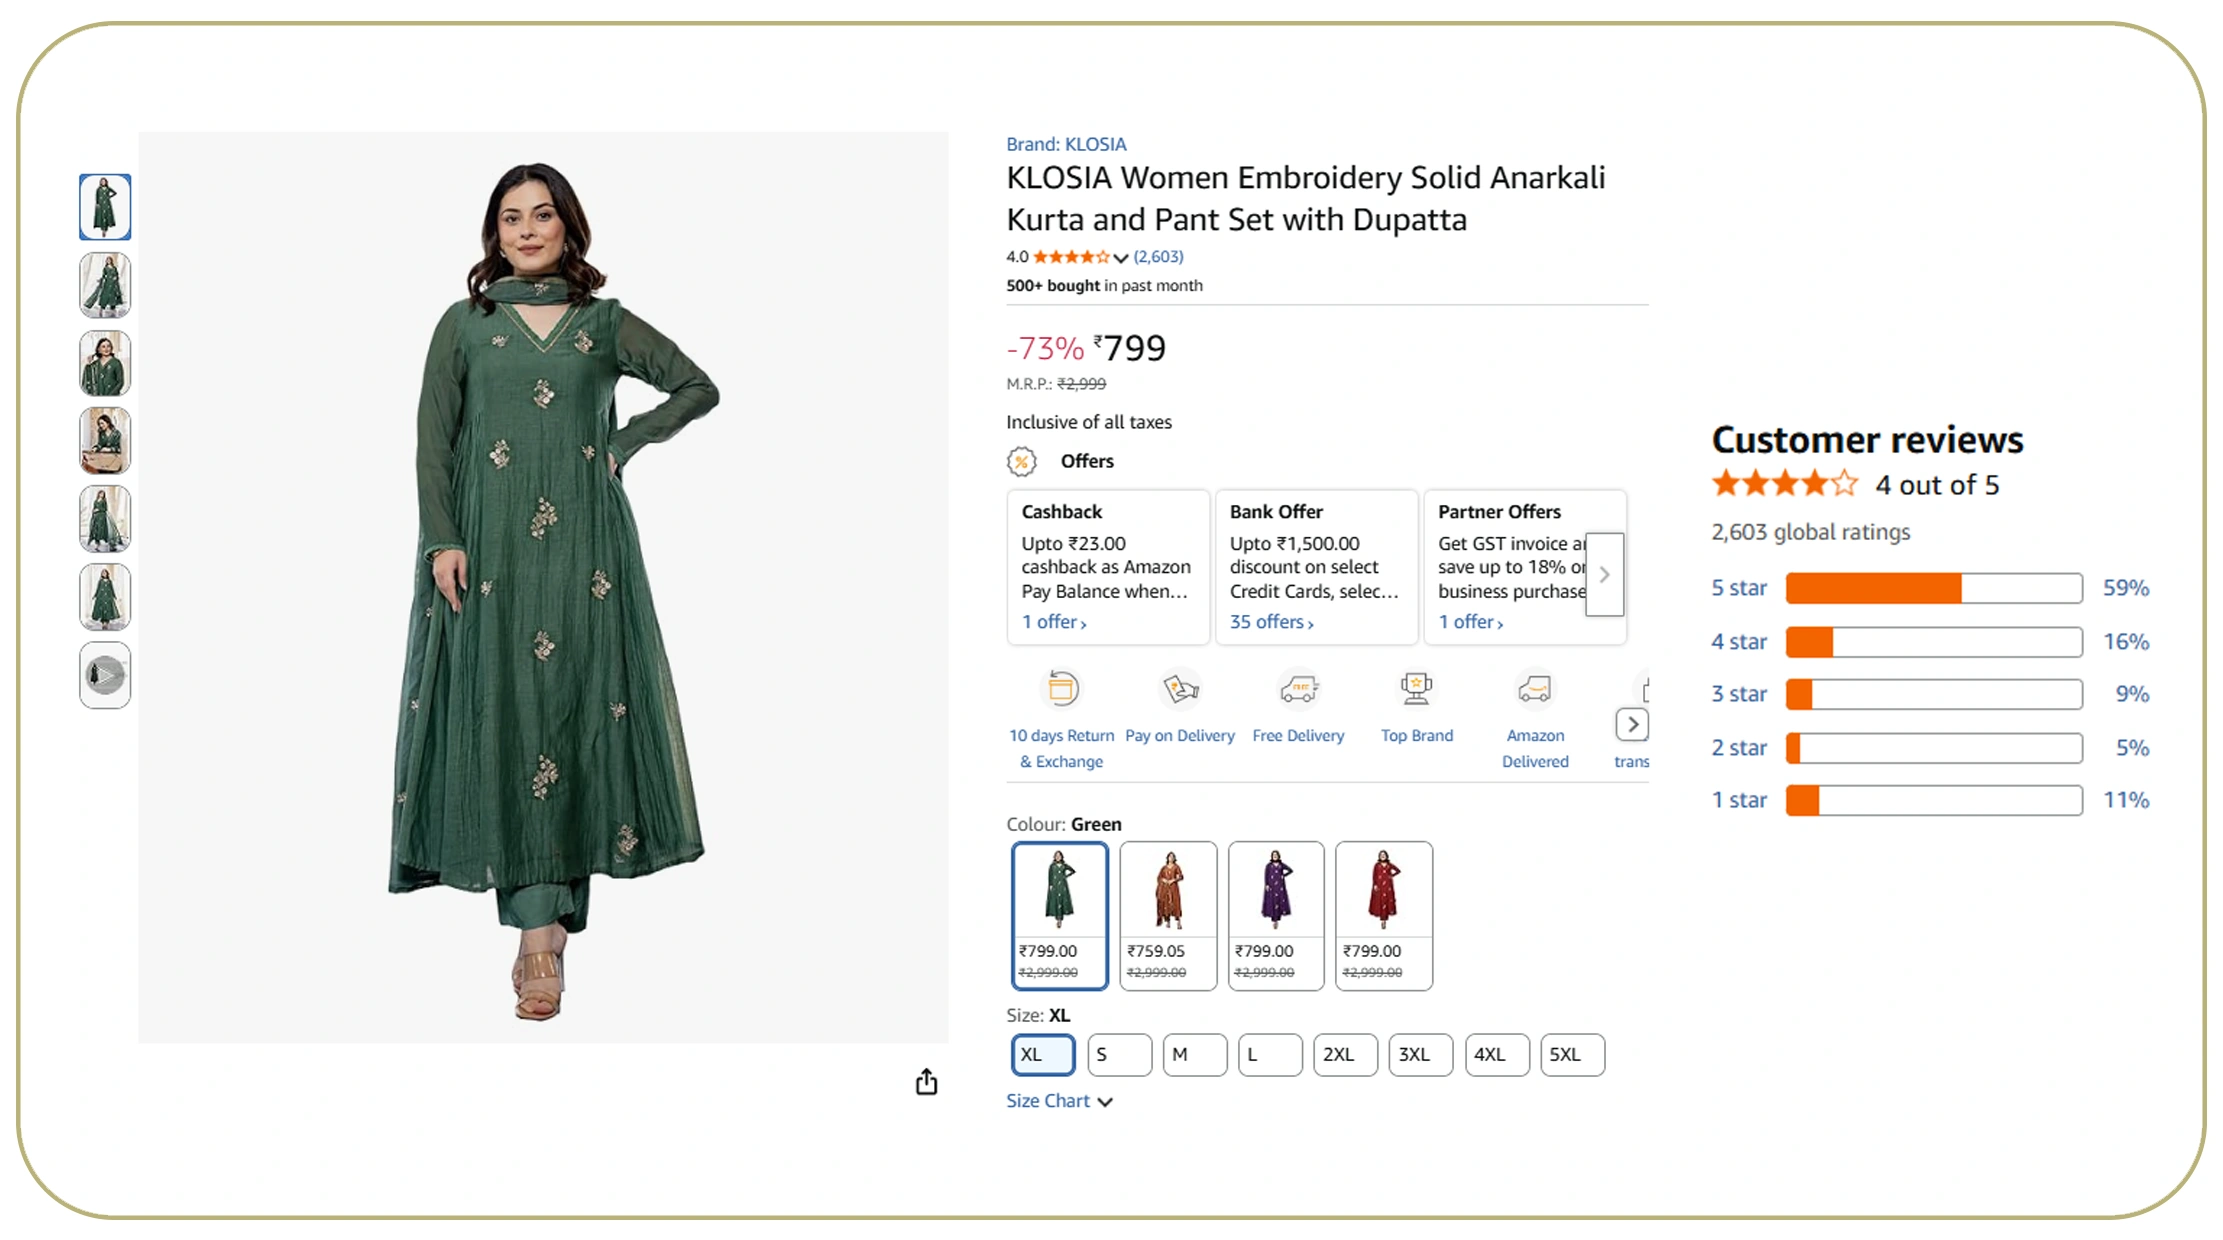Play the product video thumbnail
Image resolution: width=2223 pixels, height=1240 pixels.
(x=105, y=675)
